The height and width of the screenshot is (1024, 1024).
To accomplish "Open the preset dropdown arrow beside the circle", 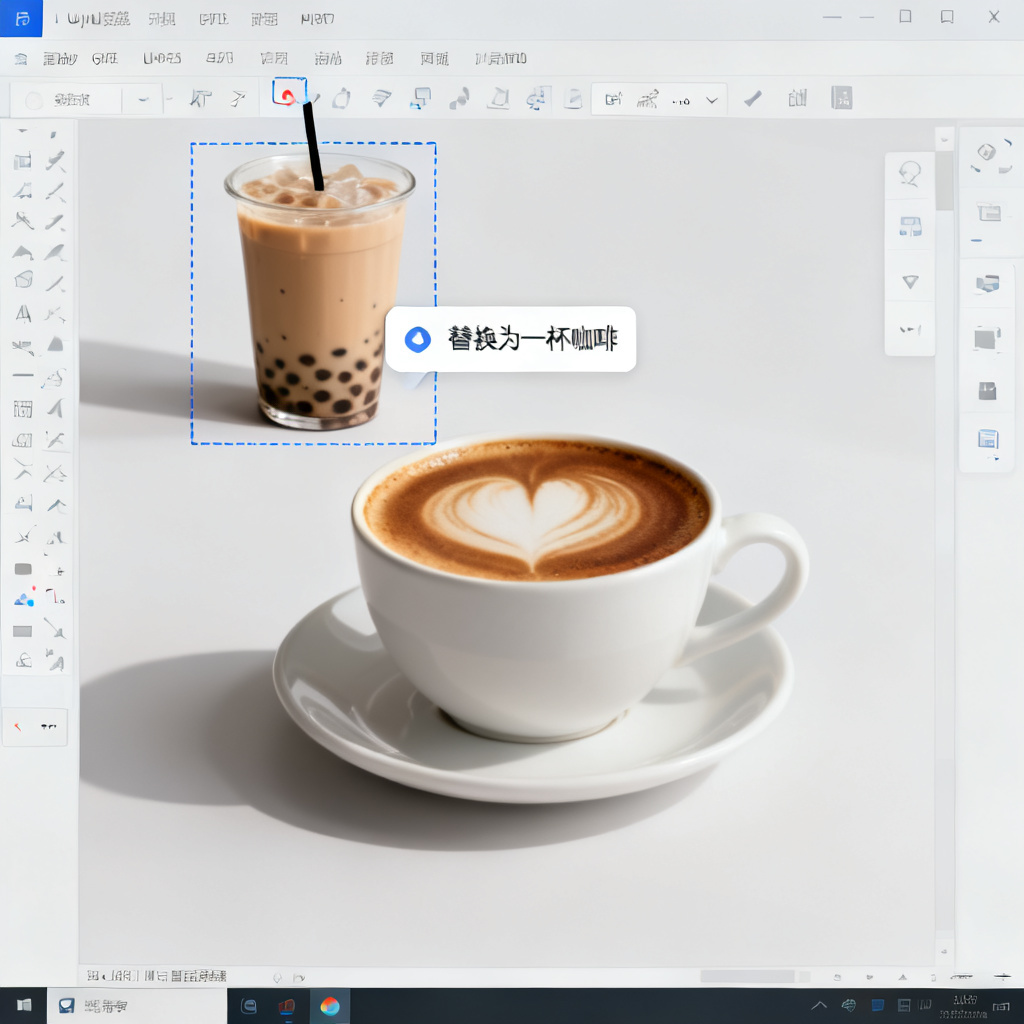I will (143, 100).
